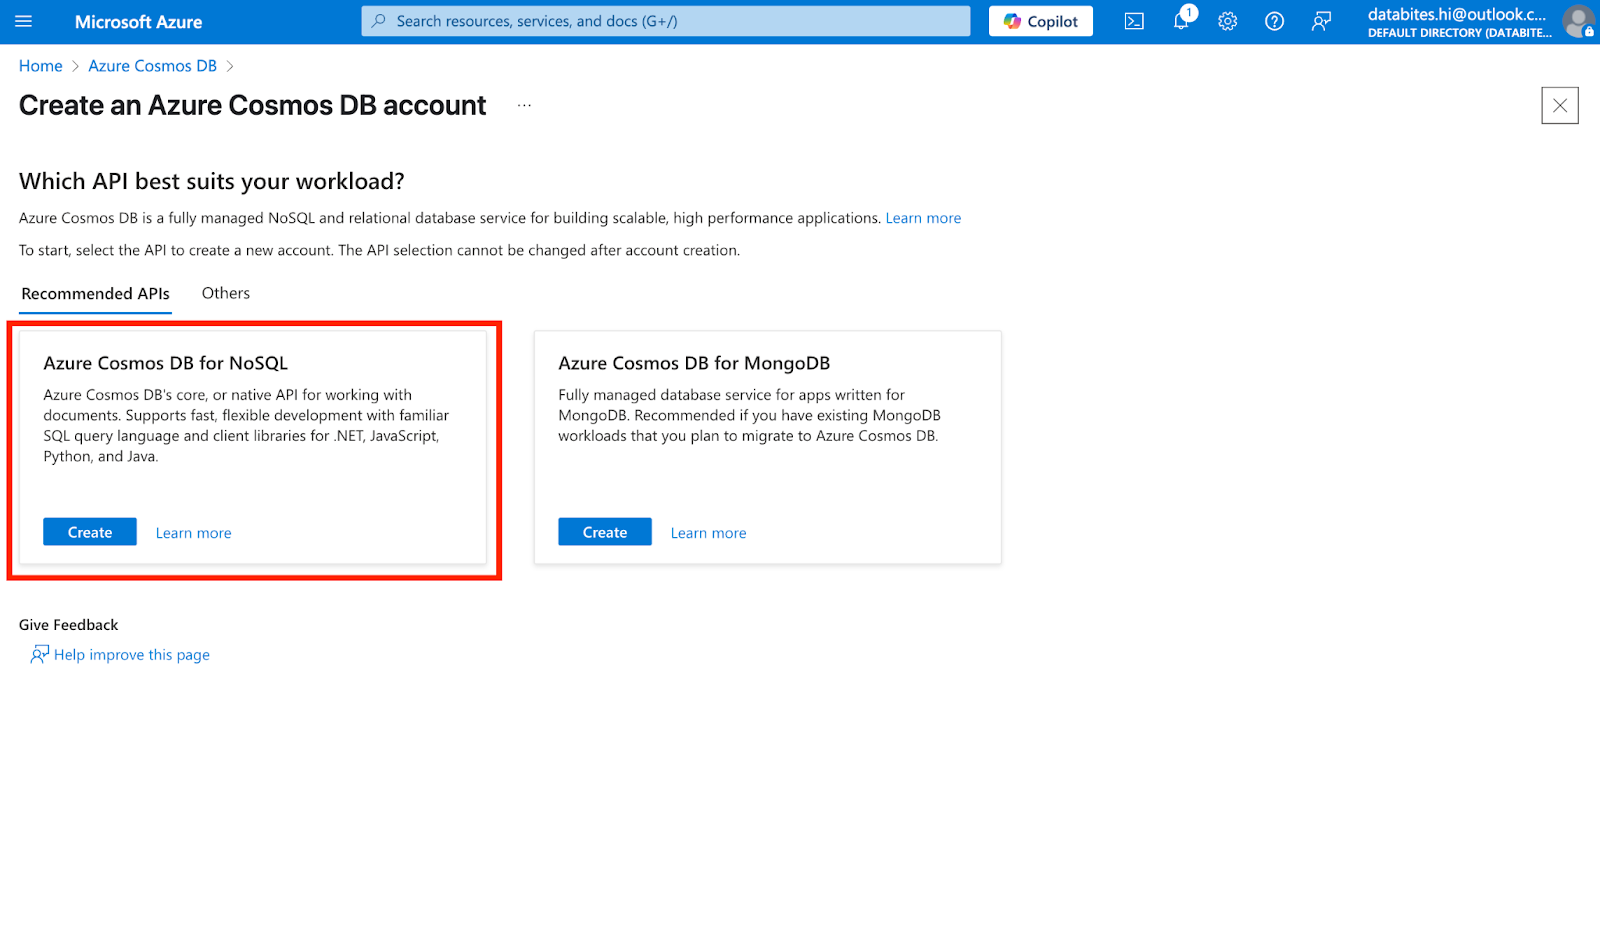The image size is (1600, 938).
Task: Click the Copilot button
Action: [1041, 21]
